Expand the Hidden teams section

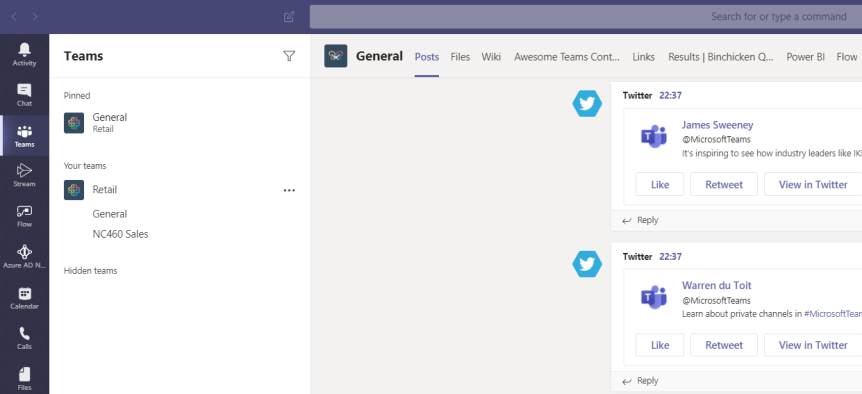(x=90, y=271)
